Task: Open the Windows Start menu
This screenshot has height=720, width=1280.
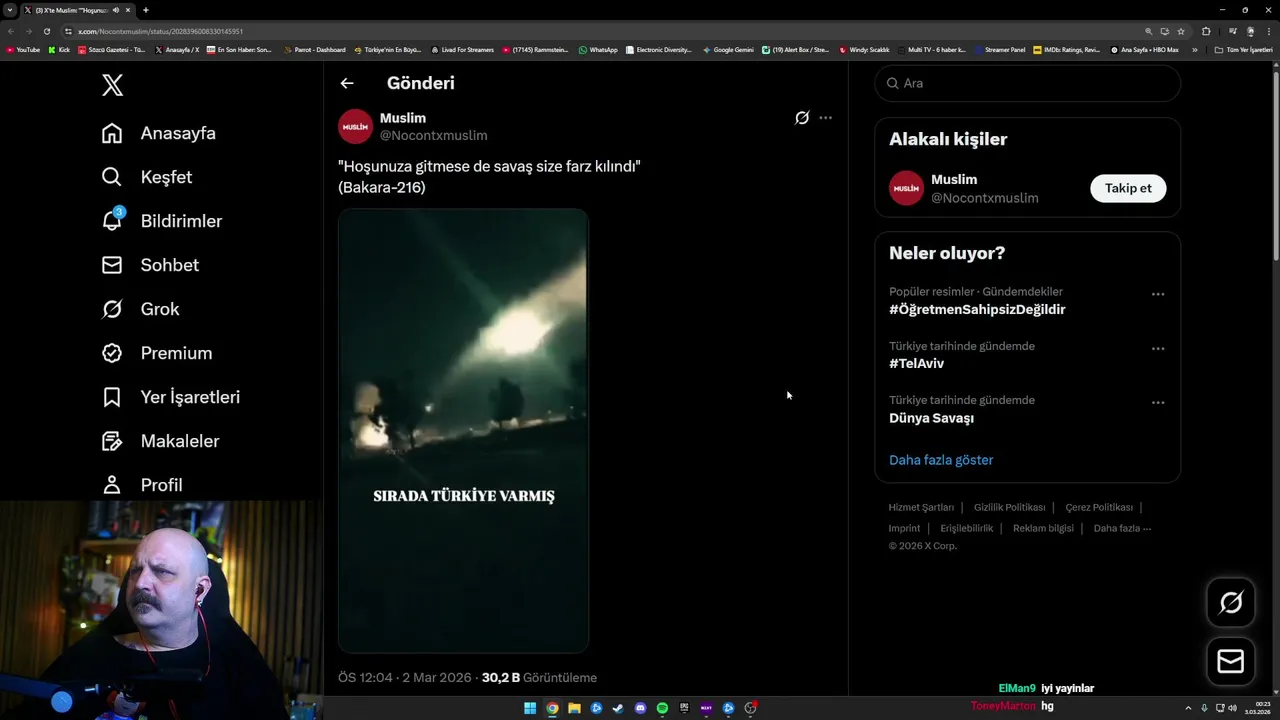Action: (x=530, y=708)
